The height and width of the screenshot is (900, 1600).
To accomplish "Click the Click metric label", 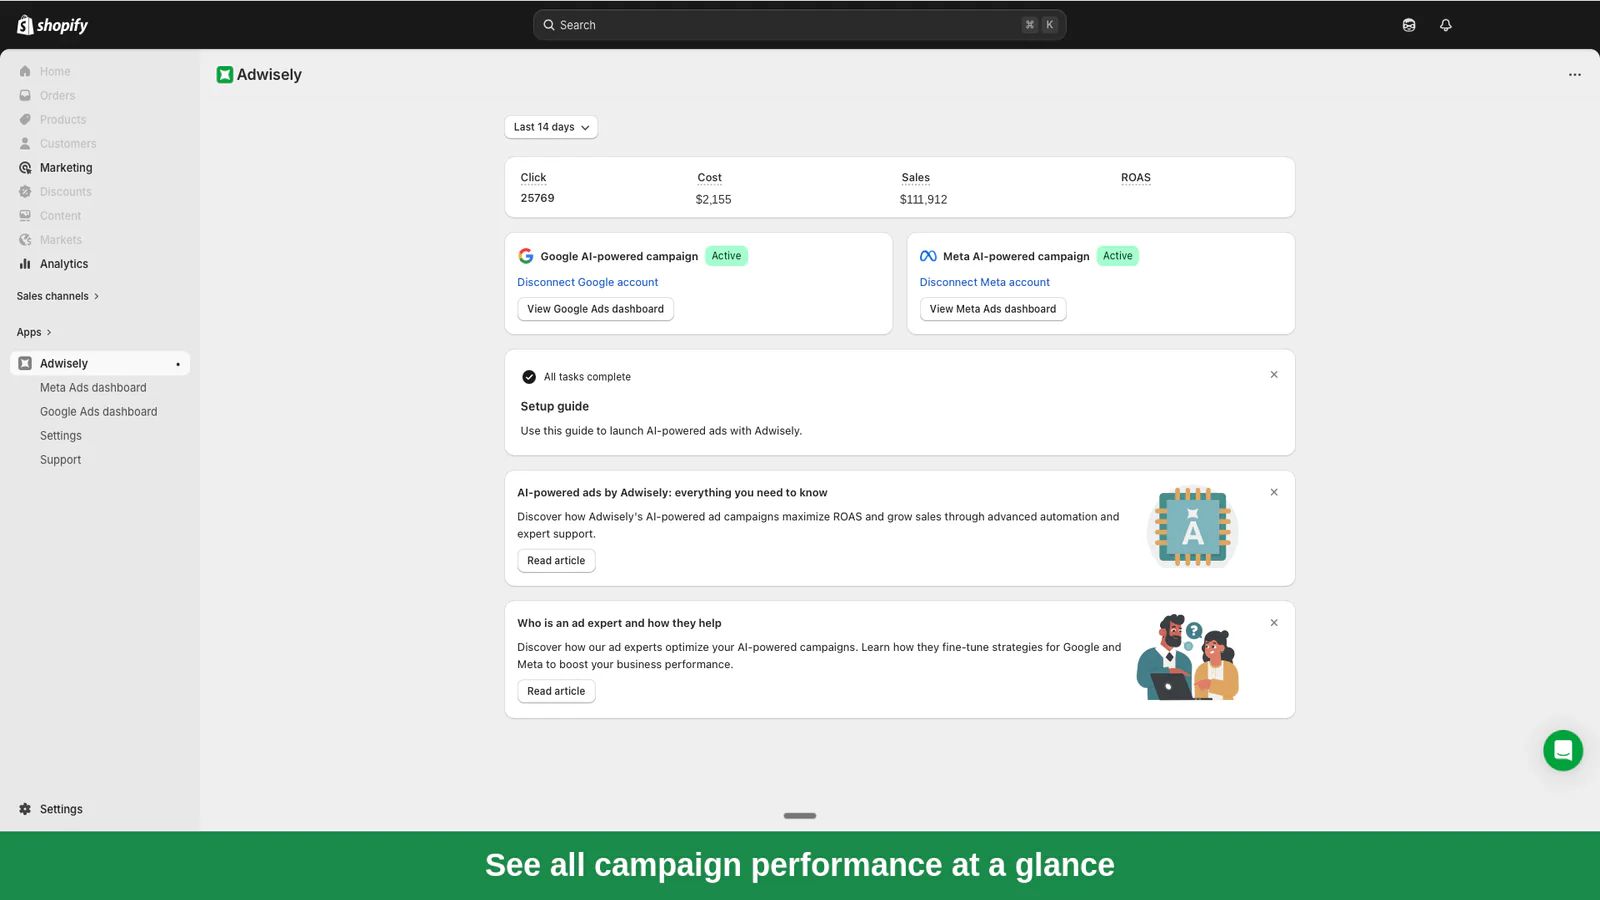I will click(x=533, y=177).
